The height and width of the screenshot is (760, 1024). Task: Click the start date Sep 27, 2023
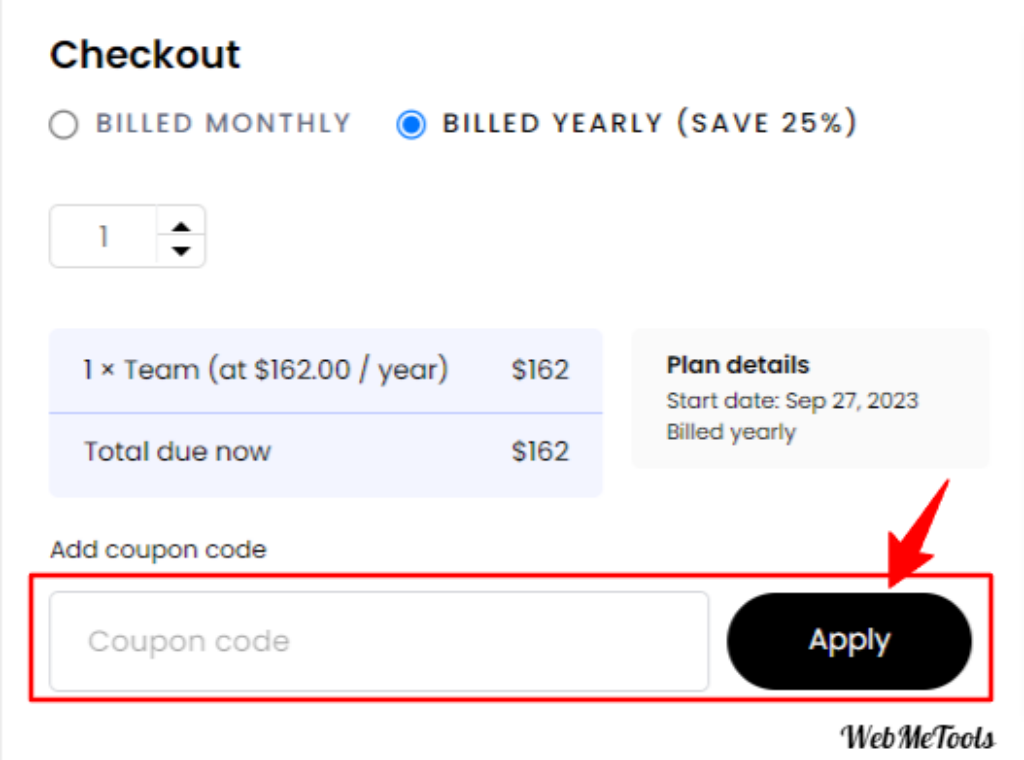(x=852, y=400)
